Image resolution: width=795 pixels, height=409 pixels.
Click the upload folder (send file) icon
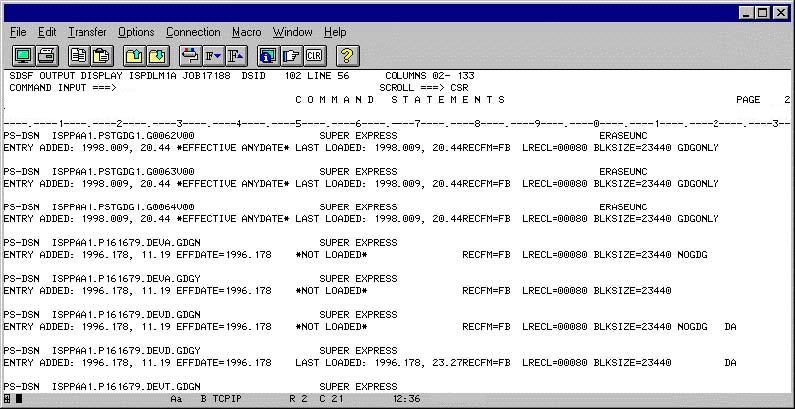click(135, 55)
